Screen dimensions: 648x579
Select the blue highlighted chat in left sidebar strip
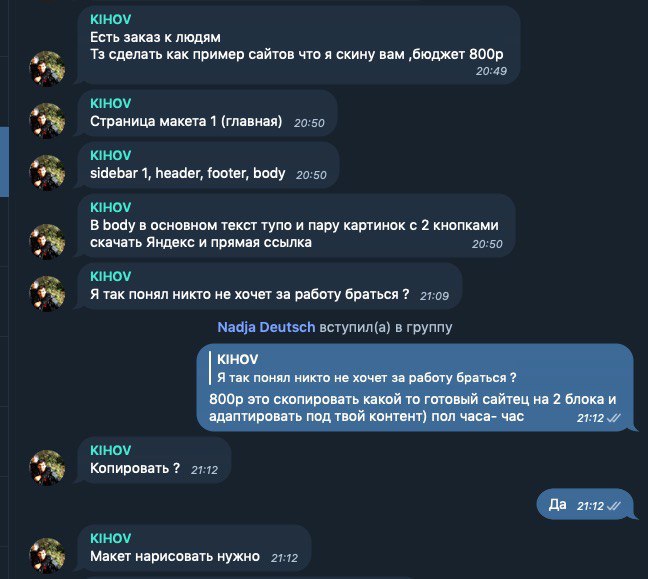point(4,162)
